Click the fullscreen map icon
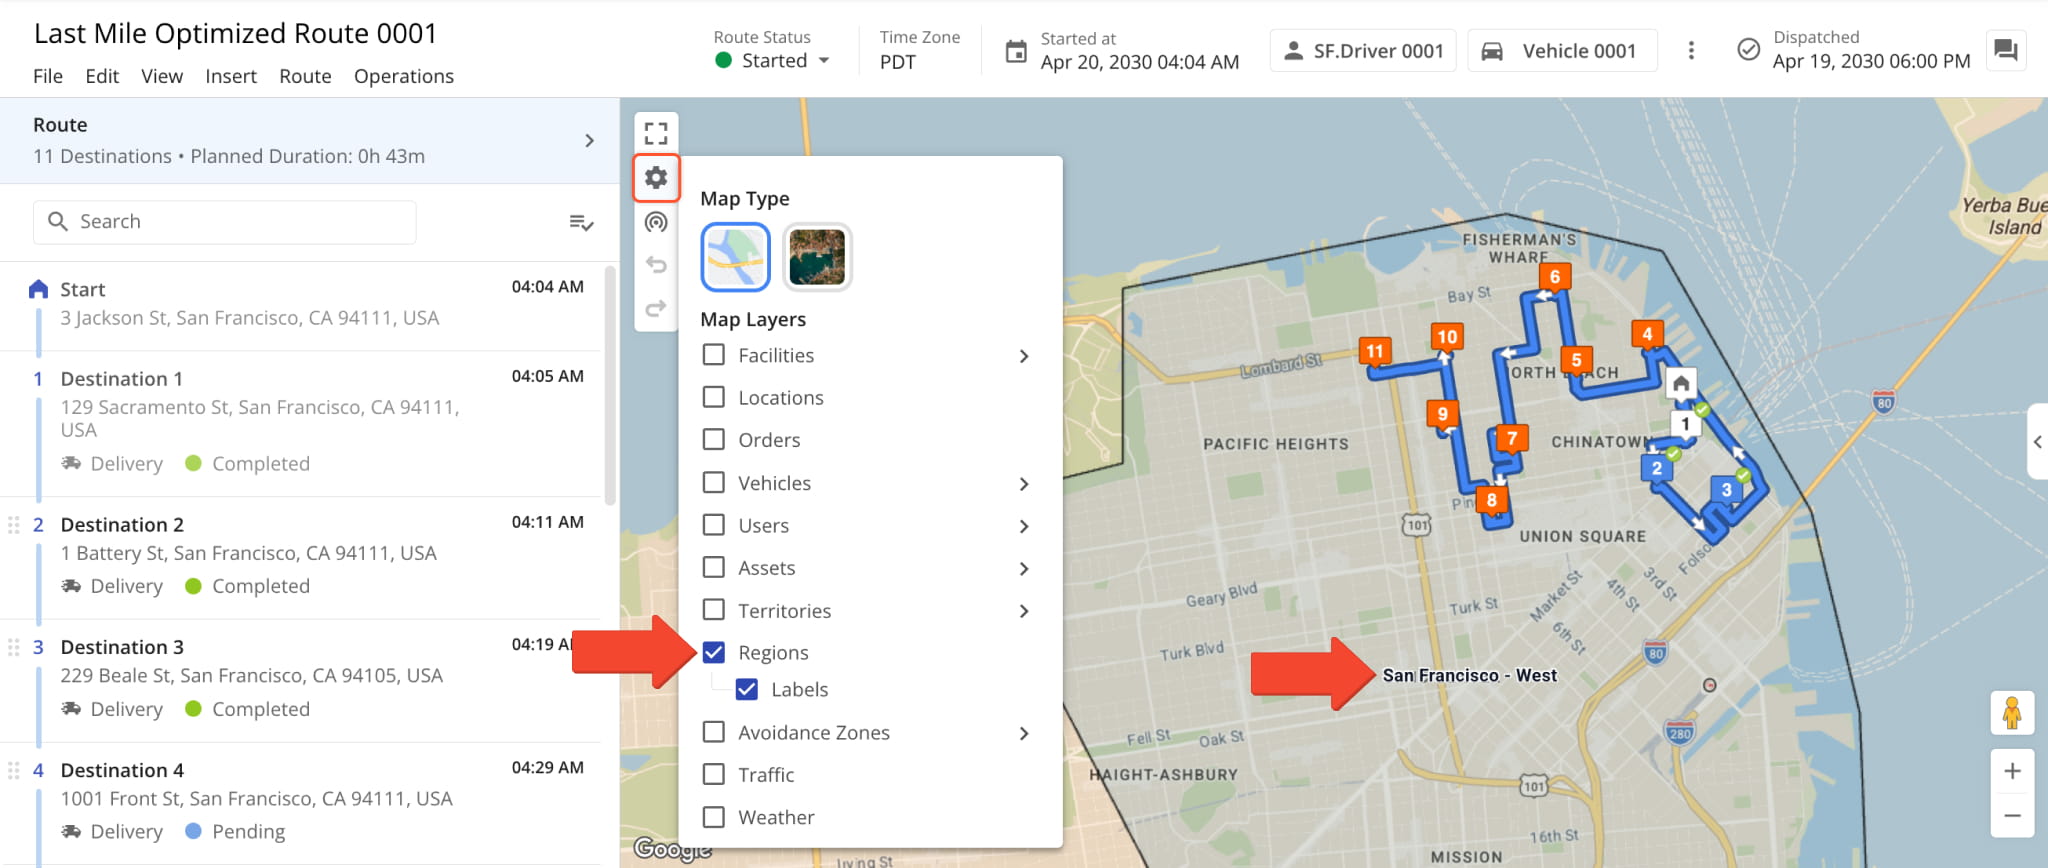Screen dimensions: 2048x868 click(656, 133)
